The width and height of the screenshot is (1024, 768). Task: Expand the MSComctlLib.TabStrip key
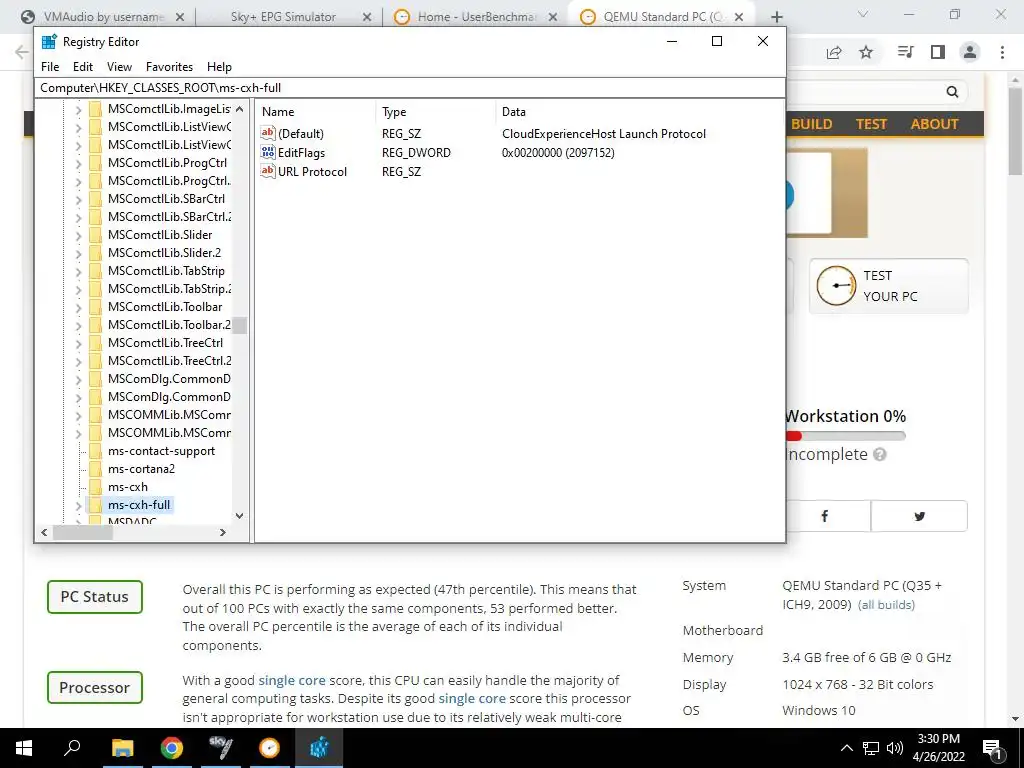click(78, 270)
